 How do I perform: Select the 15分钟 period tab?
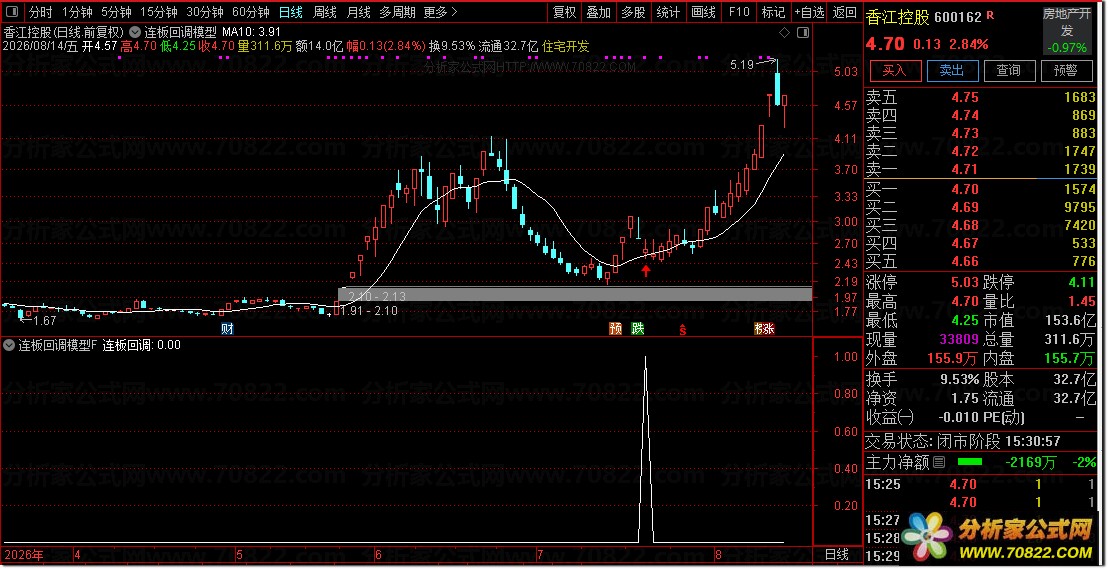158,12
